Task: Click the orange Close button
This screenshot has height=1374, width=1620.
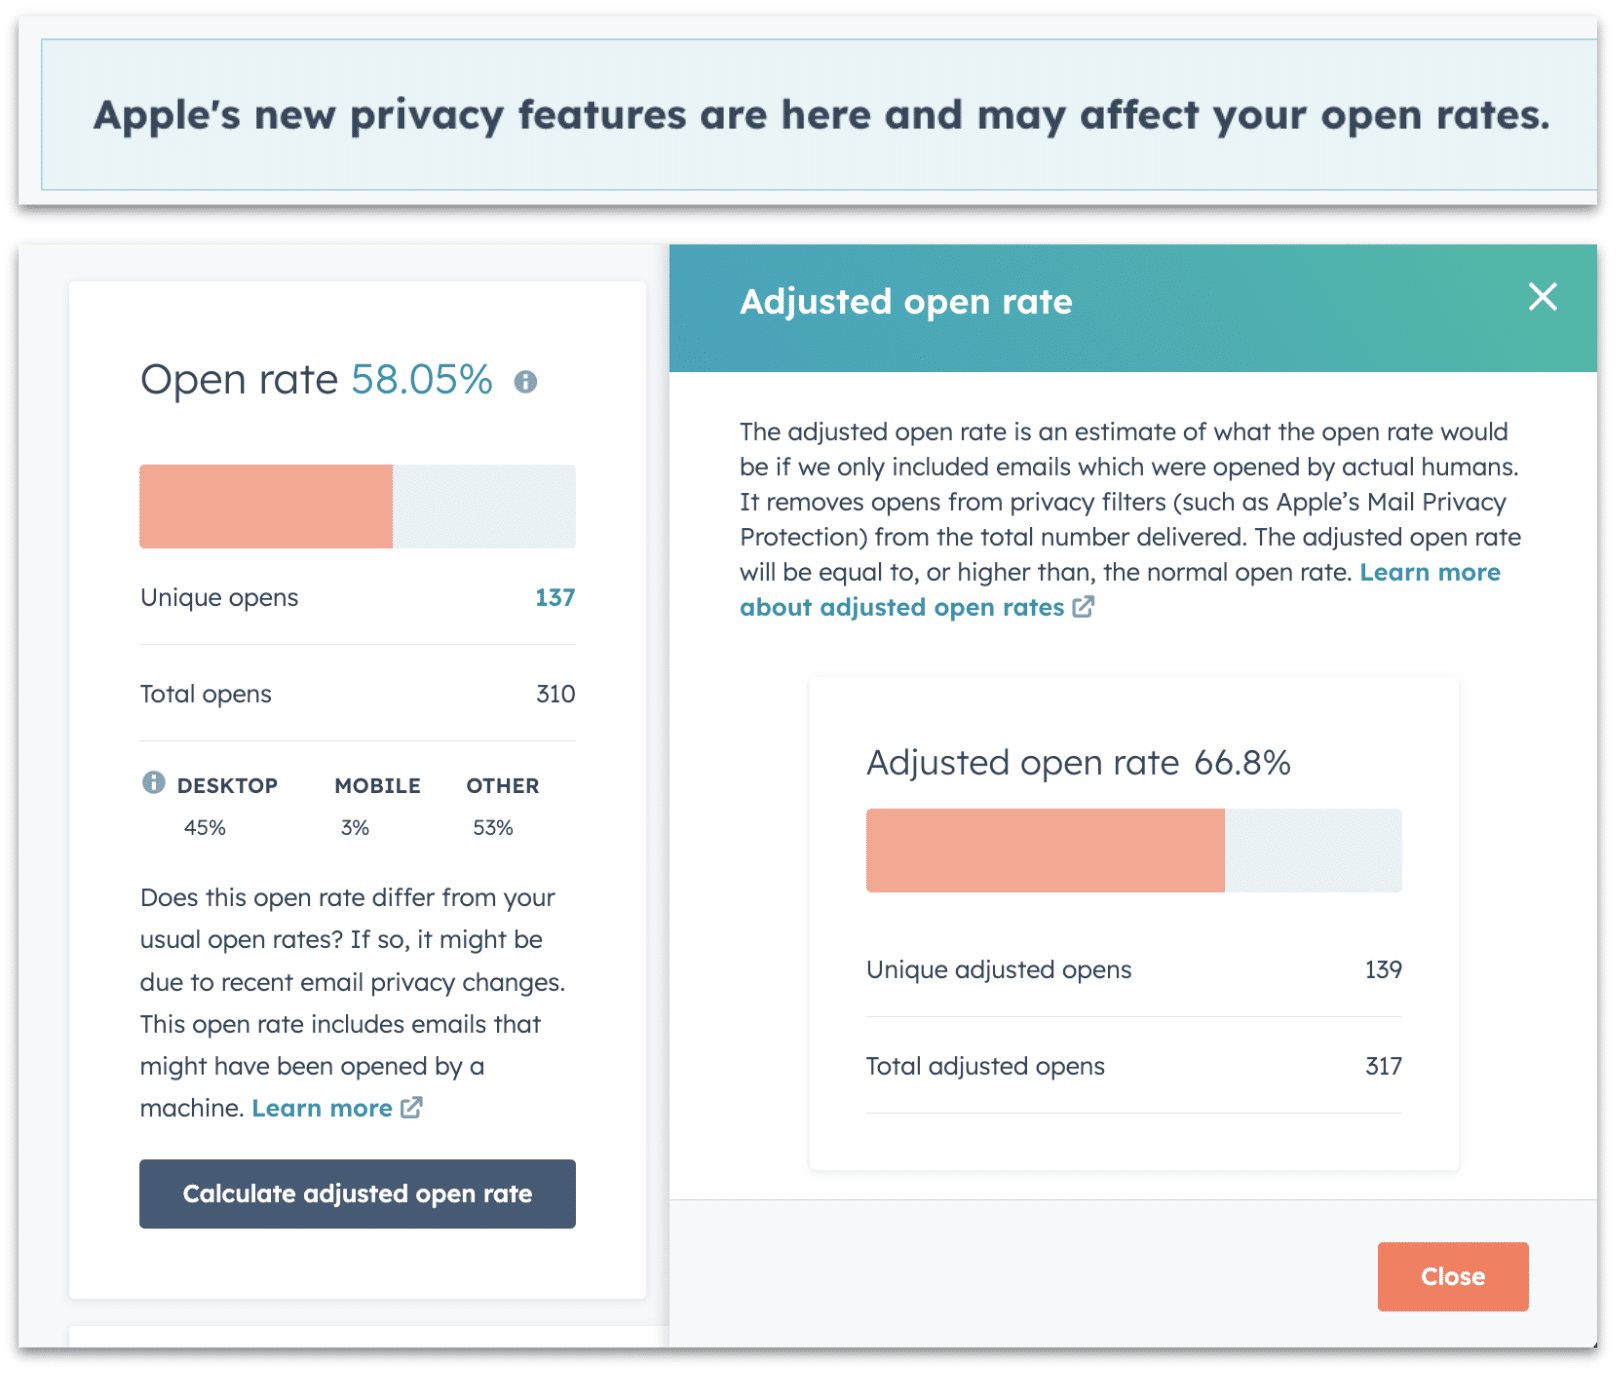Action: click(1452, 1276)
